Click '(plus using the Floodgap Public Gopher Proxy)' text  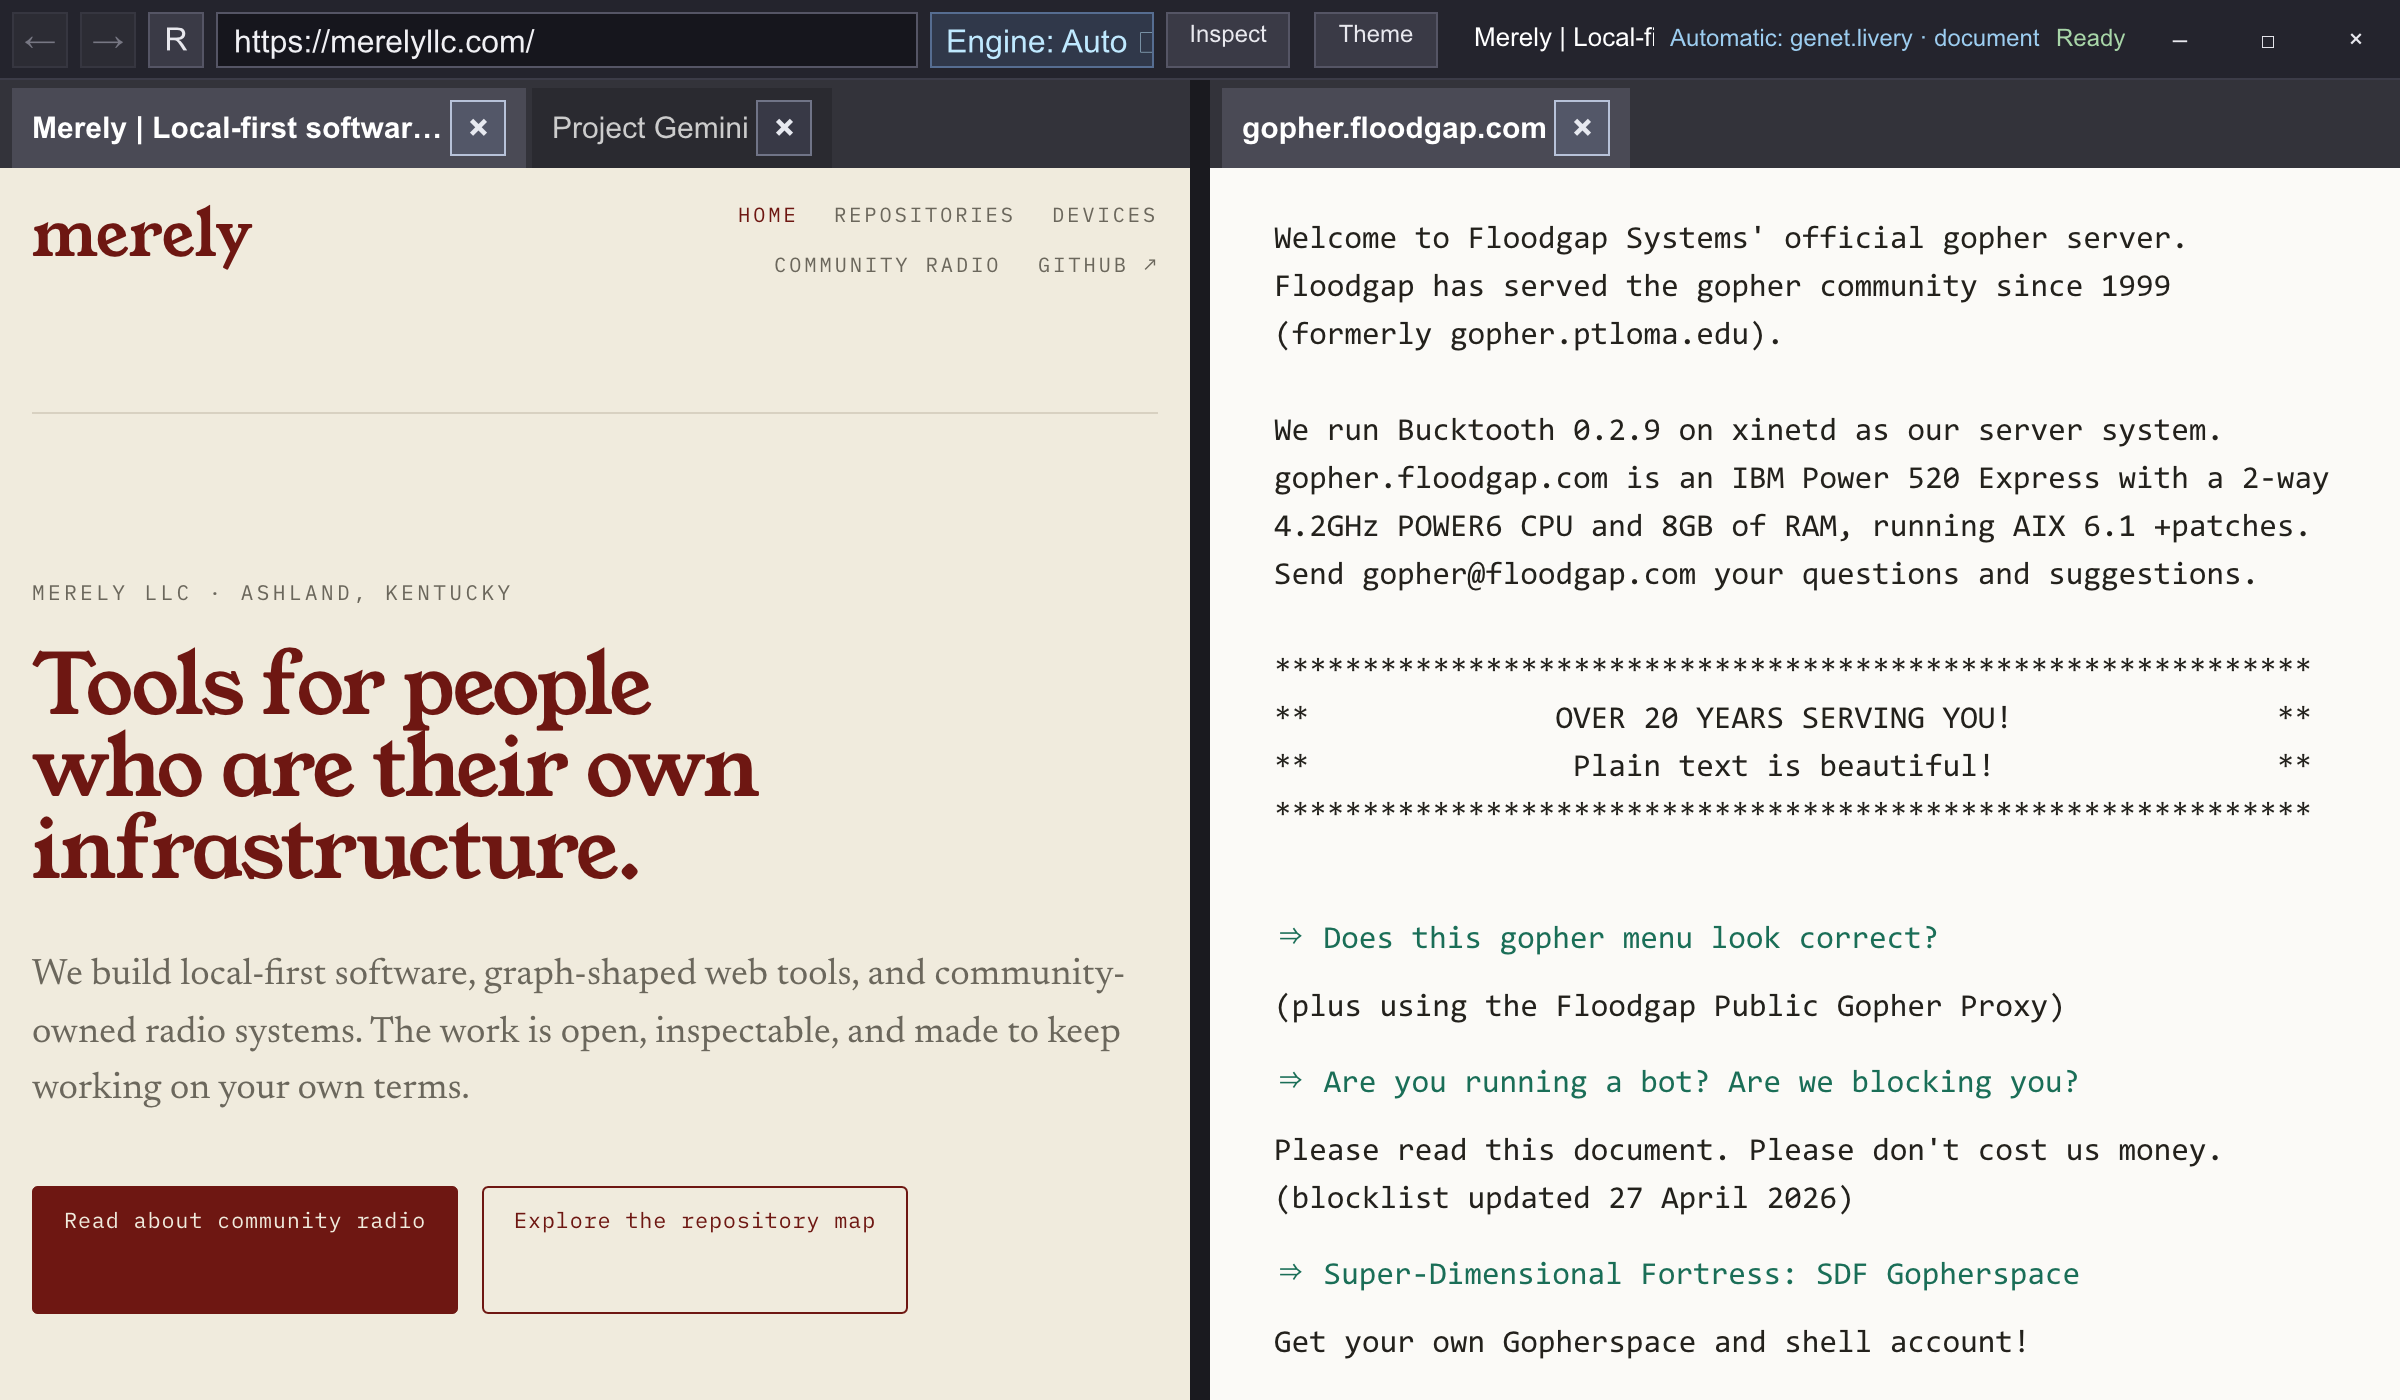[x=1670, y=1006]
